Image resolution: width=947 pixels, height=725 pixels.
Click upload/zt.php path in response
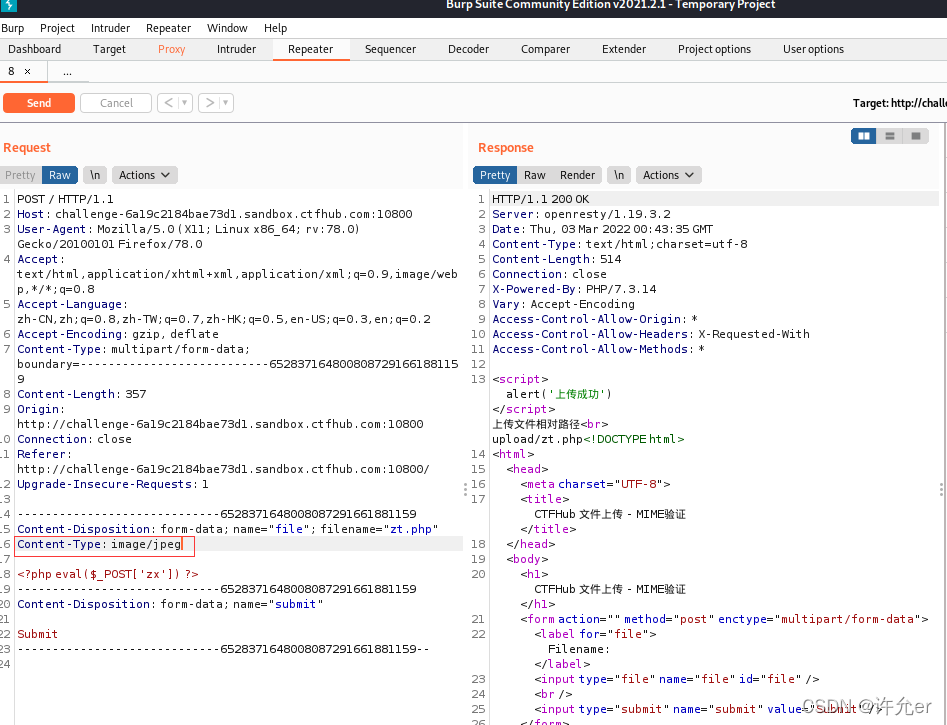click(x=537, y=439)
